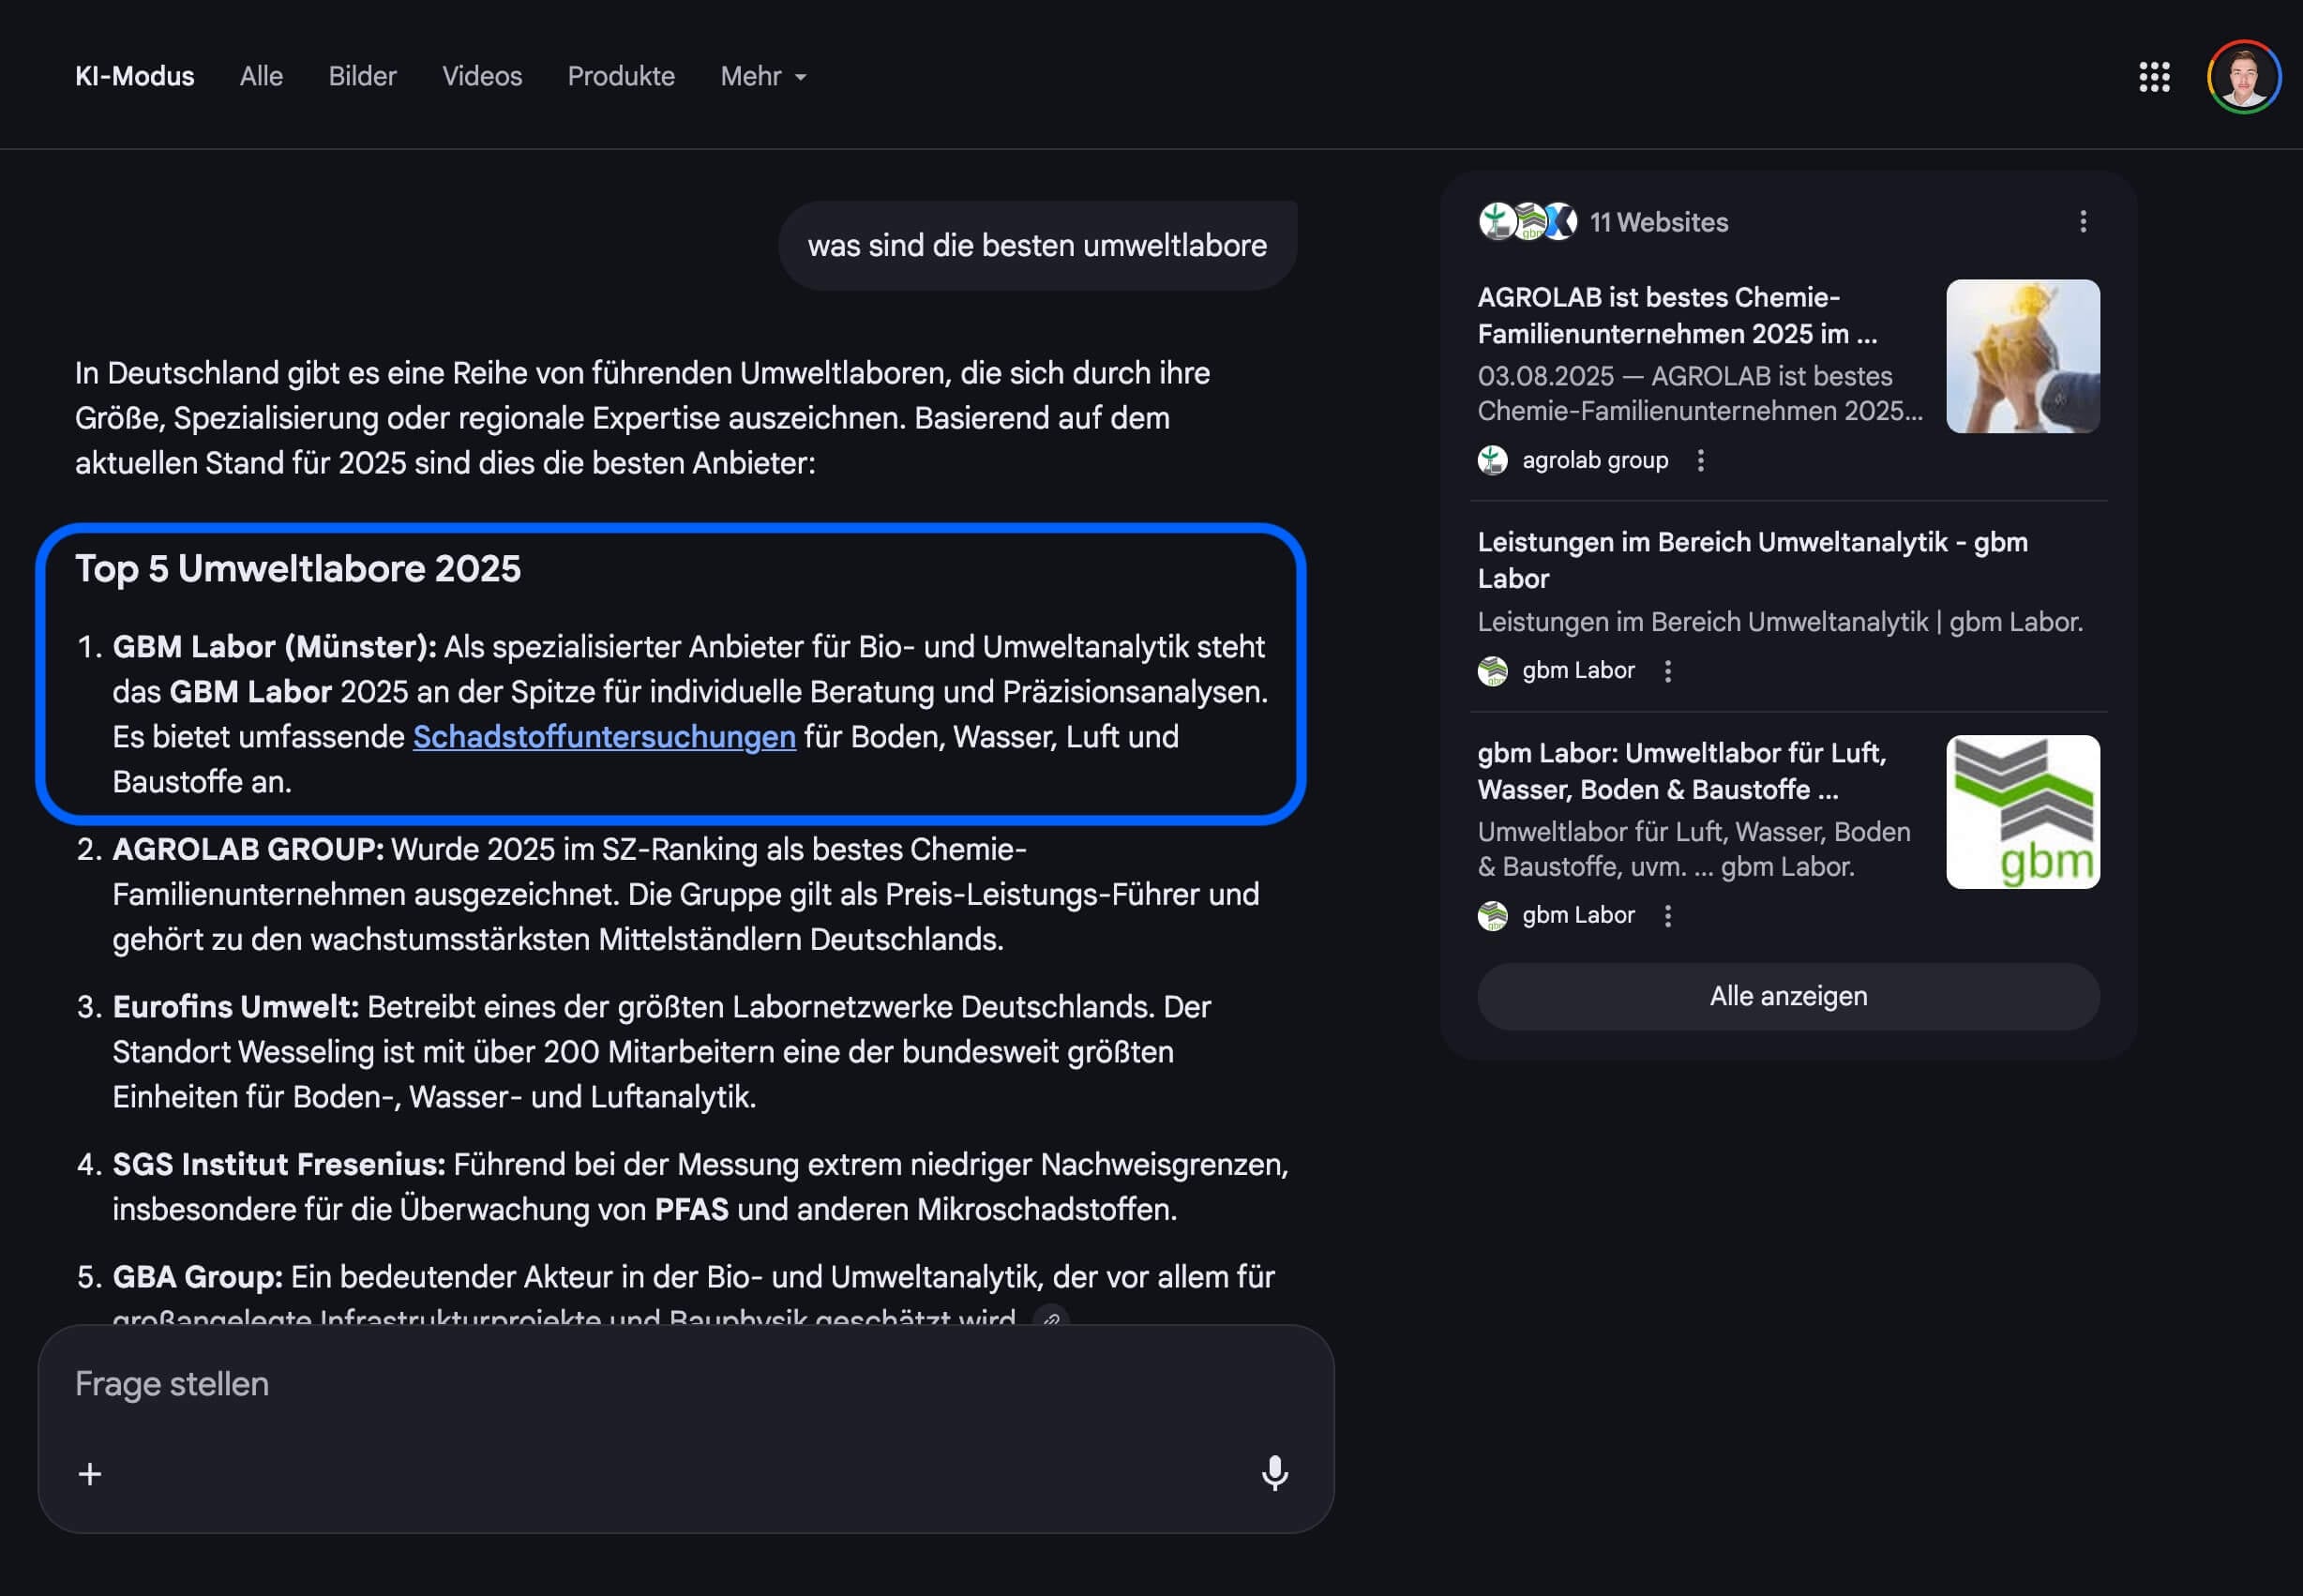
Task: Switch to the Videos tab
Action: click(x=481, y=76)
